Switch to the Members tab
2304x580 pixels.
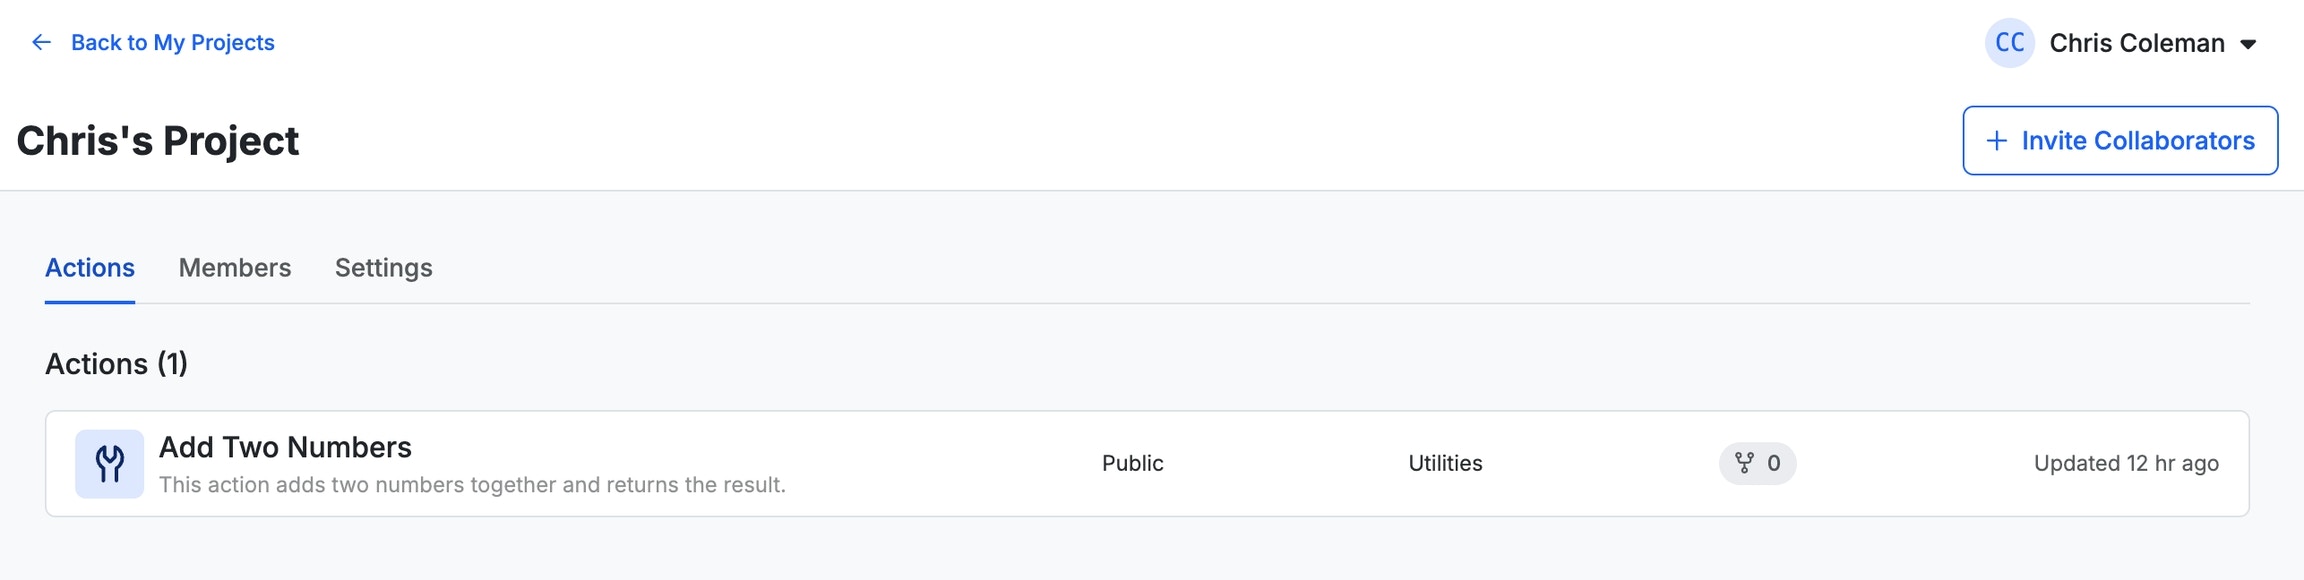235,267
